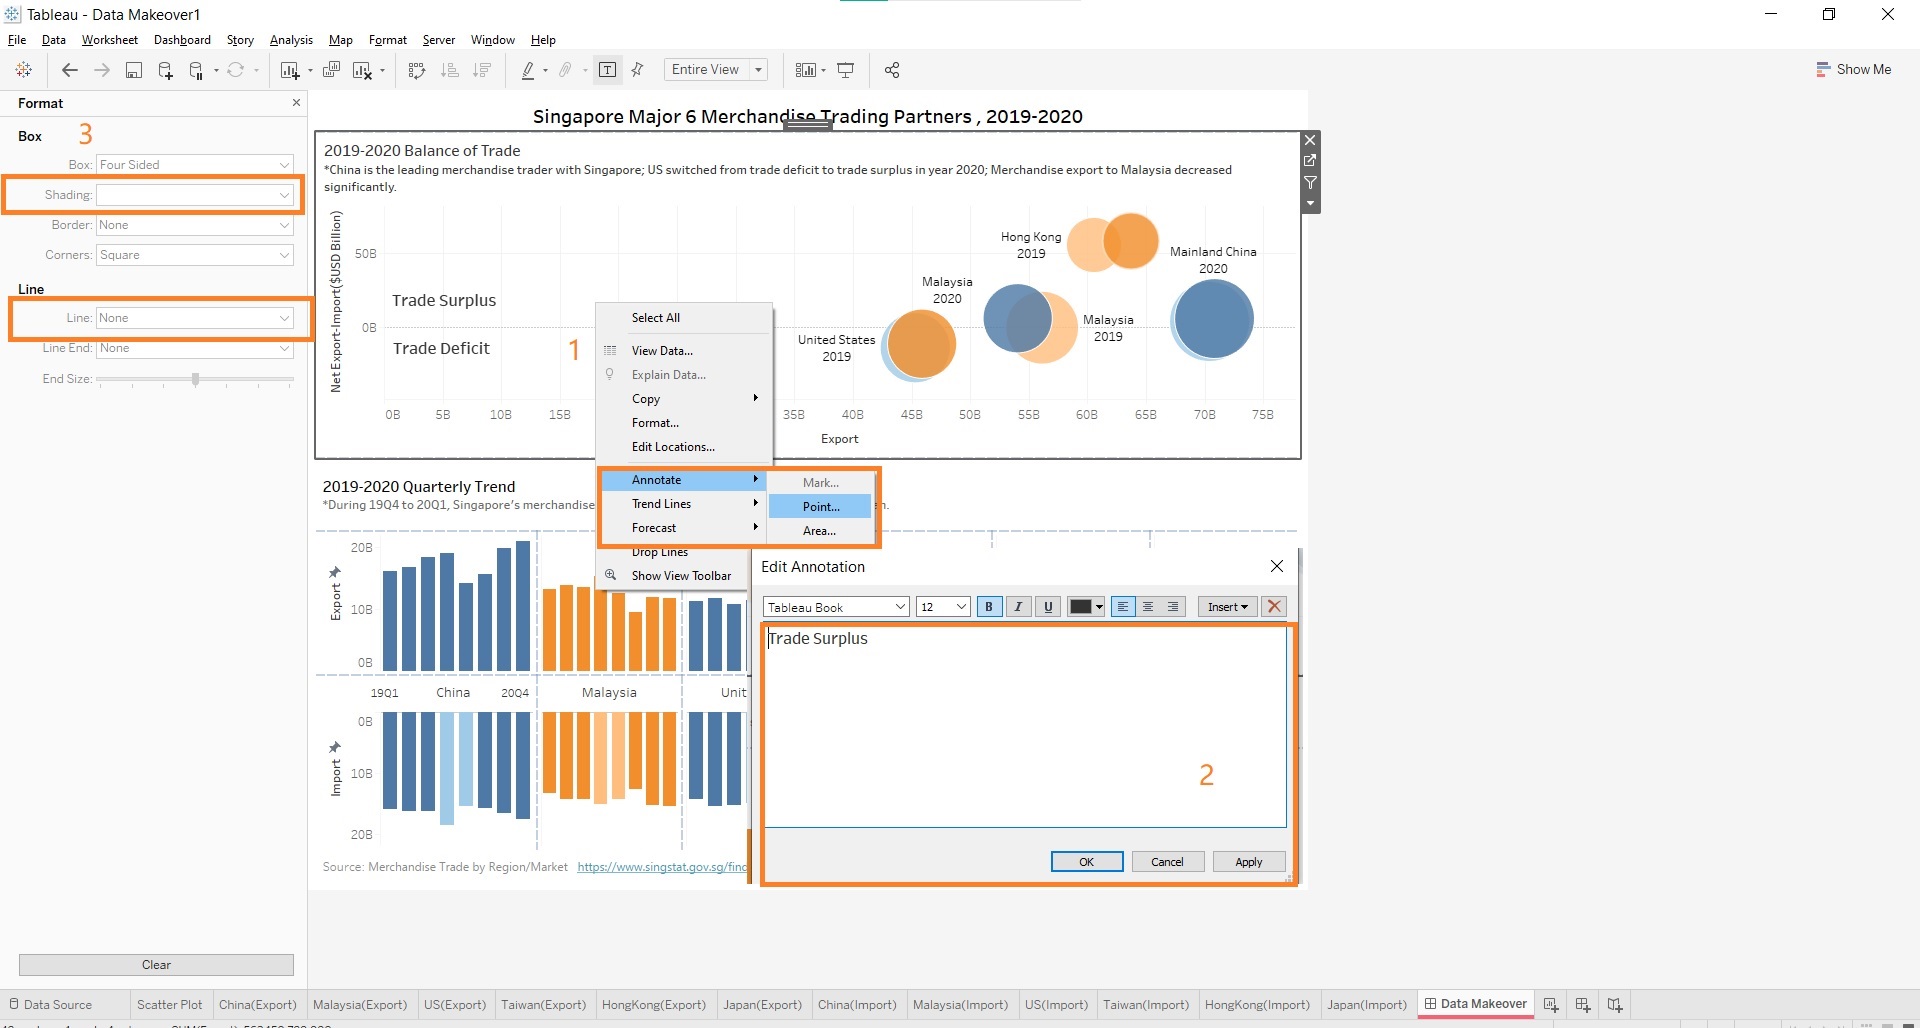The width and height of the screenshot is (1925, 1028).
Task: Open the Line dropdown set to None
Action: pyautogui.click(x=194, y=318)
